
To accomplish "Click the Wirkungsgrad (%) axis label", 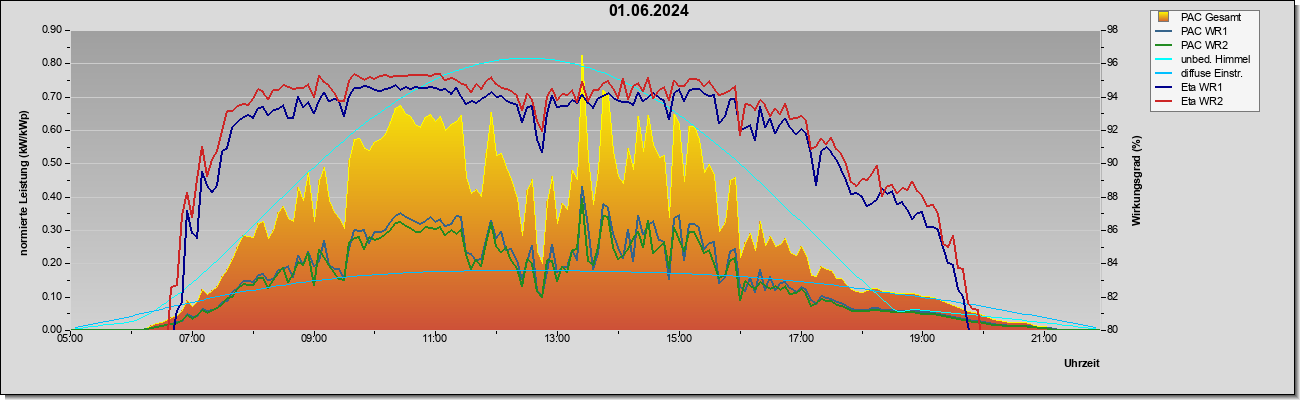I will point(1137,180).
